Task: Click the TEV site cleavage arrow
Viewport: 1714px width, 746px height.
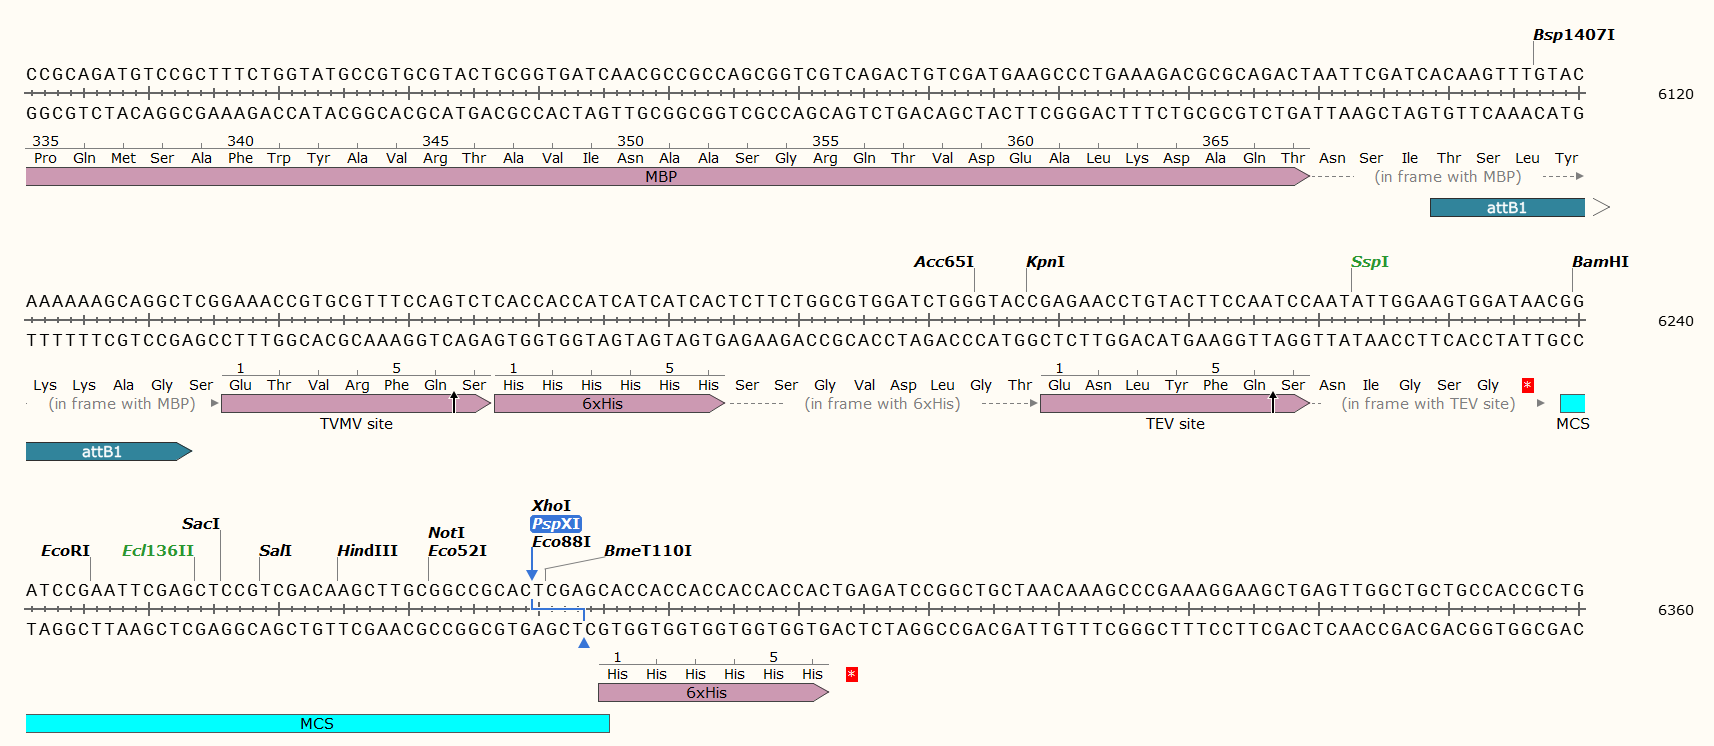Action: tap(1273, 402)
